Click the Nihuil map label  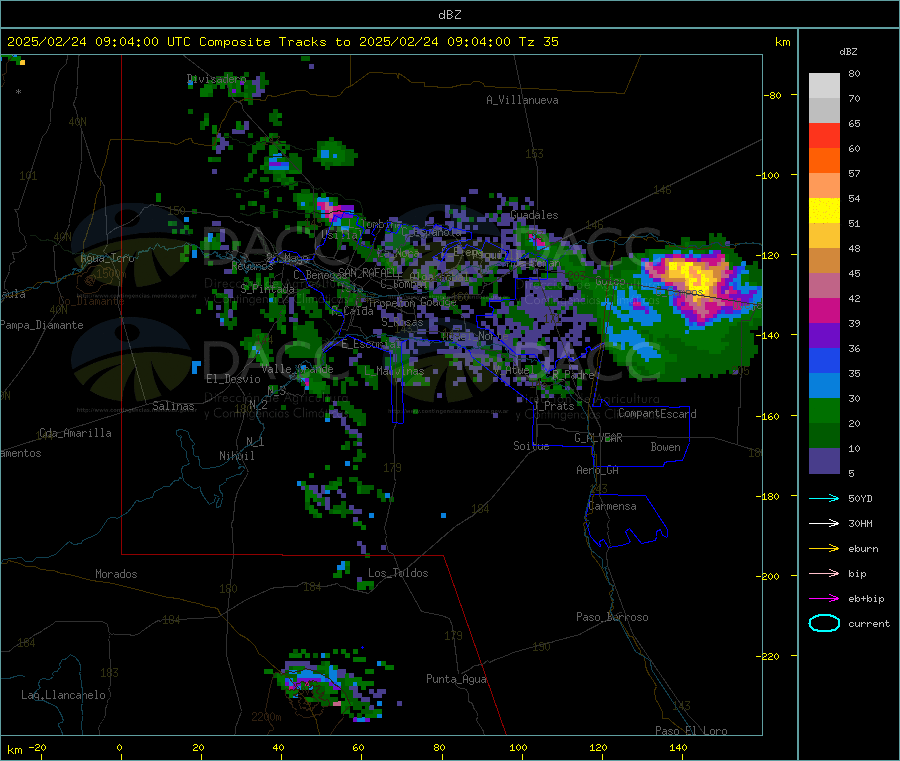pyautogui.click(x=236, y=456)
